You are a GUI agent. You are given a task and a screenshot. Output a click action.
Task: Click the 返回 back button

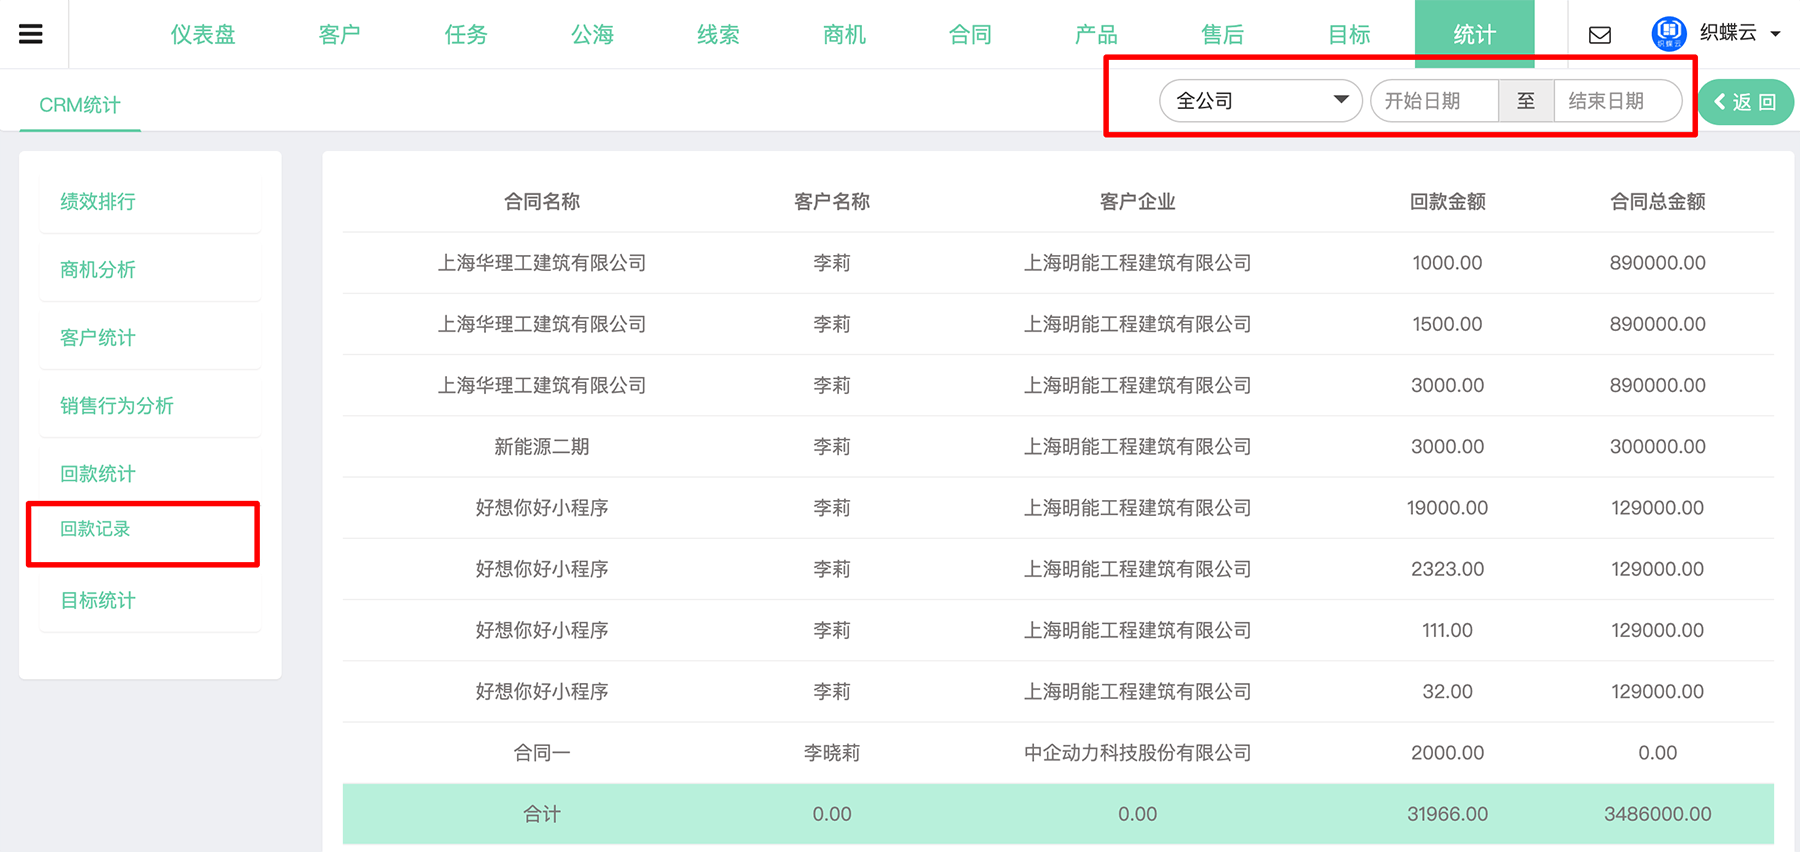coord(1746,102)
